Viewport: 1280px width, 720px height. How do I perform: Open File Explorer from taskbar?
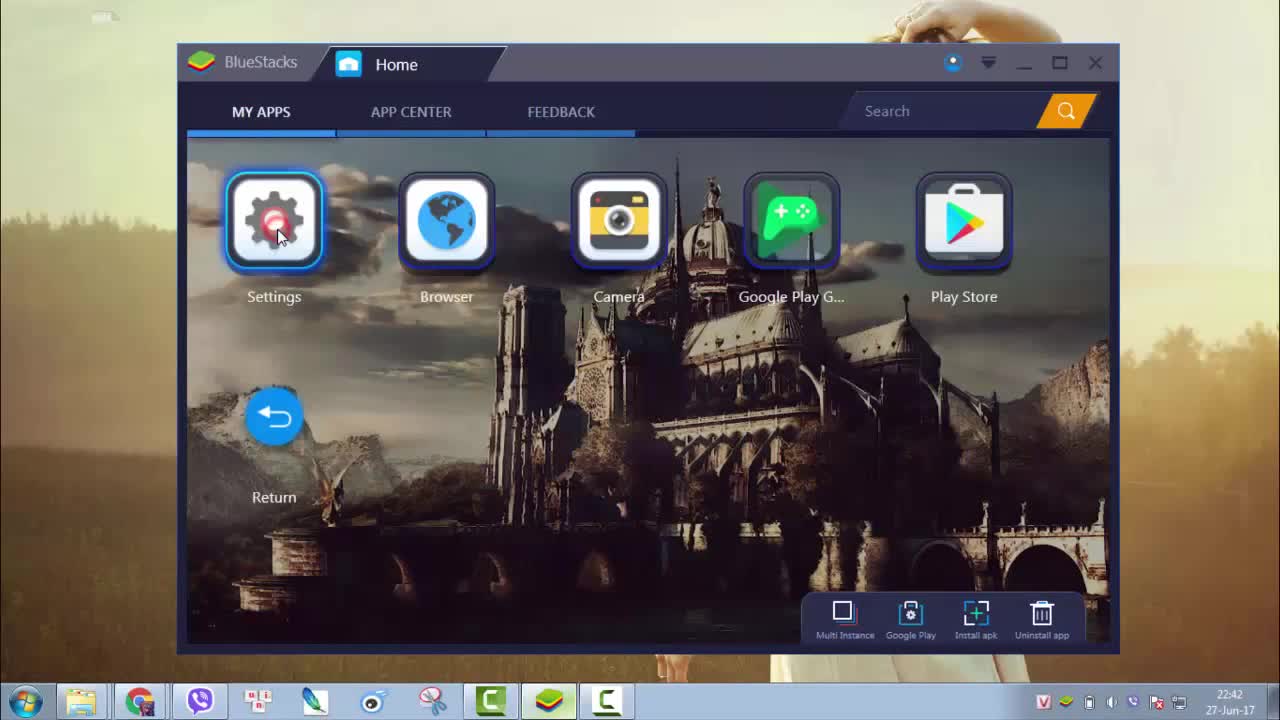pyautogui.click(x=81, y=701)
